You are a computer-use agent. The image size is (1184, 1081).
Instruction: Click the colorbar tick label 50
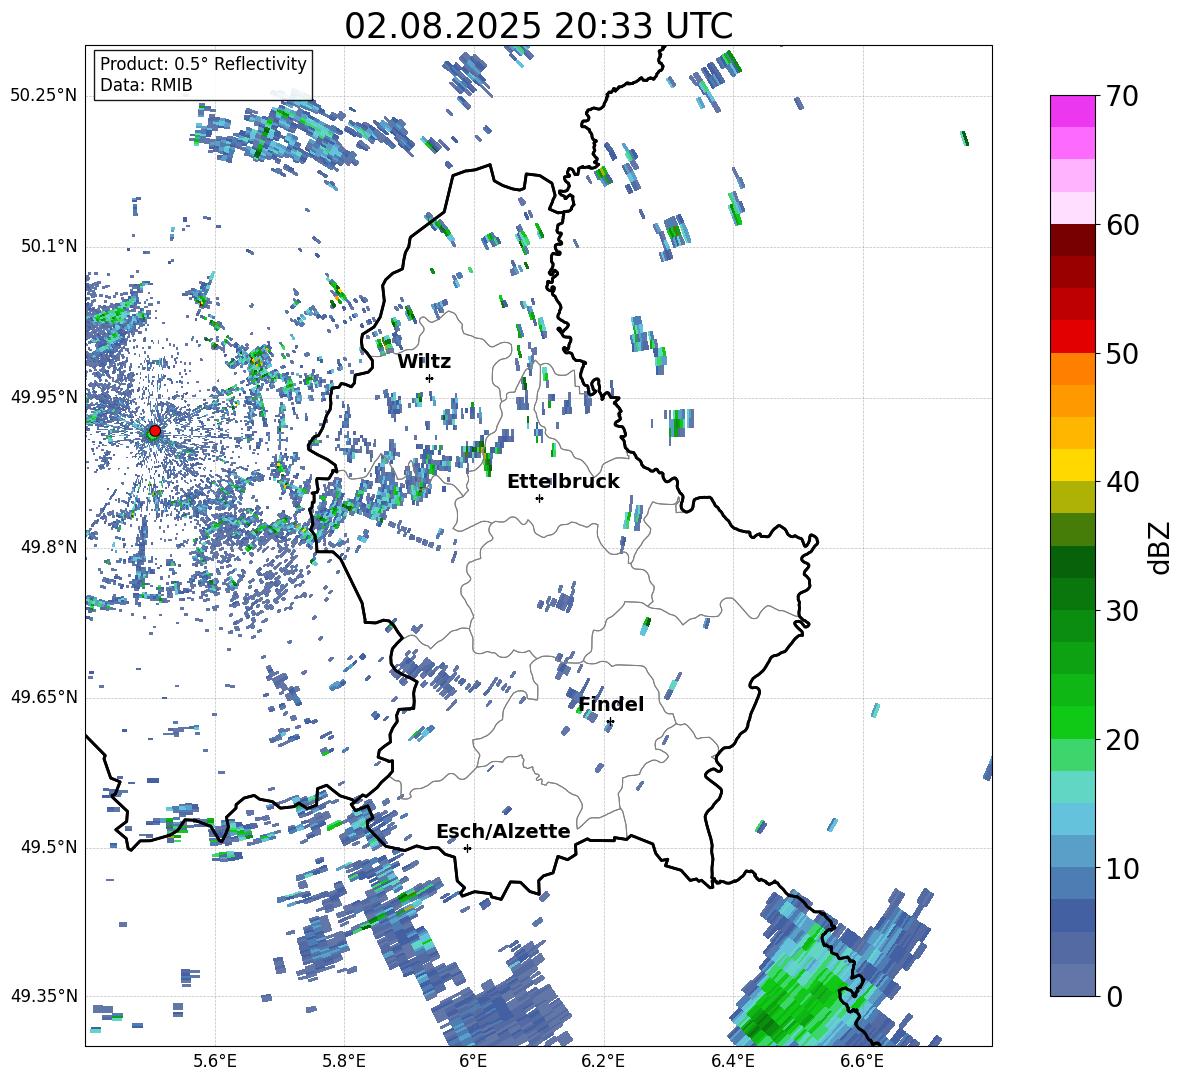coord(1121,354)
